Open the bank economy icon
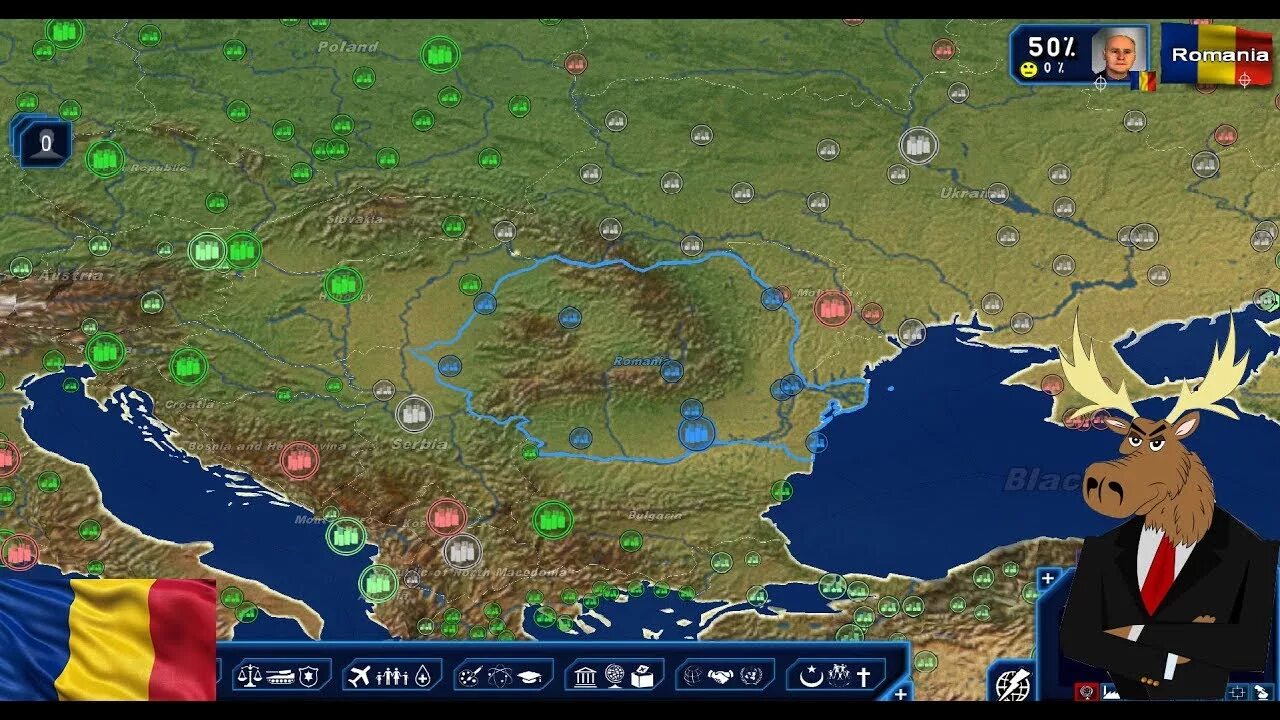Image resolution: width=1280 pixels, height=720 pixels. tap(586, 678)
